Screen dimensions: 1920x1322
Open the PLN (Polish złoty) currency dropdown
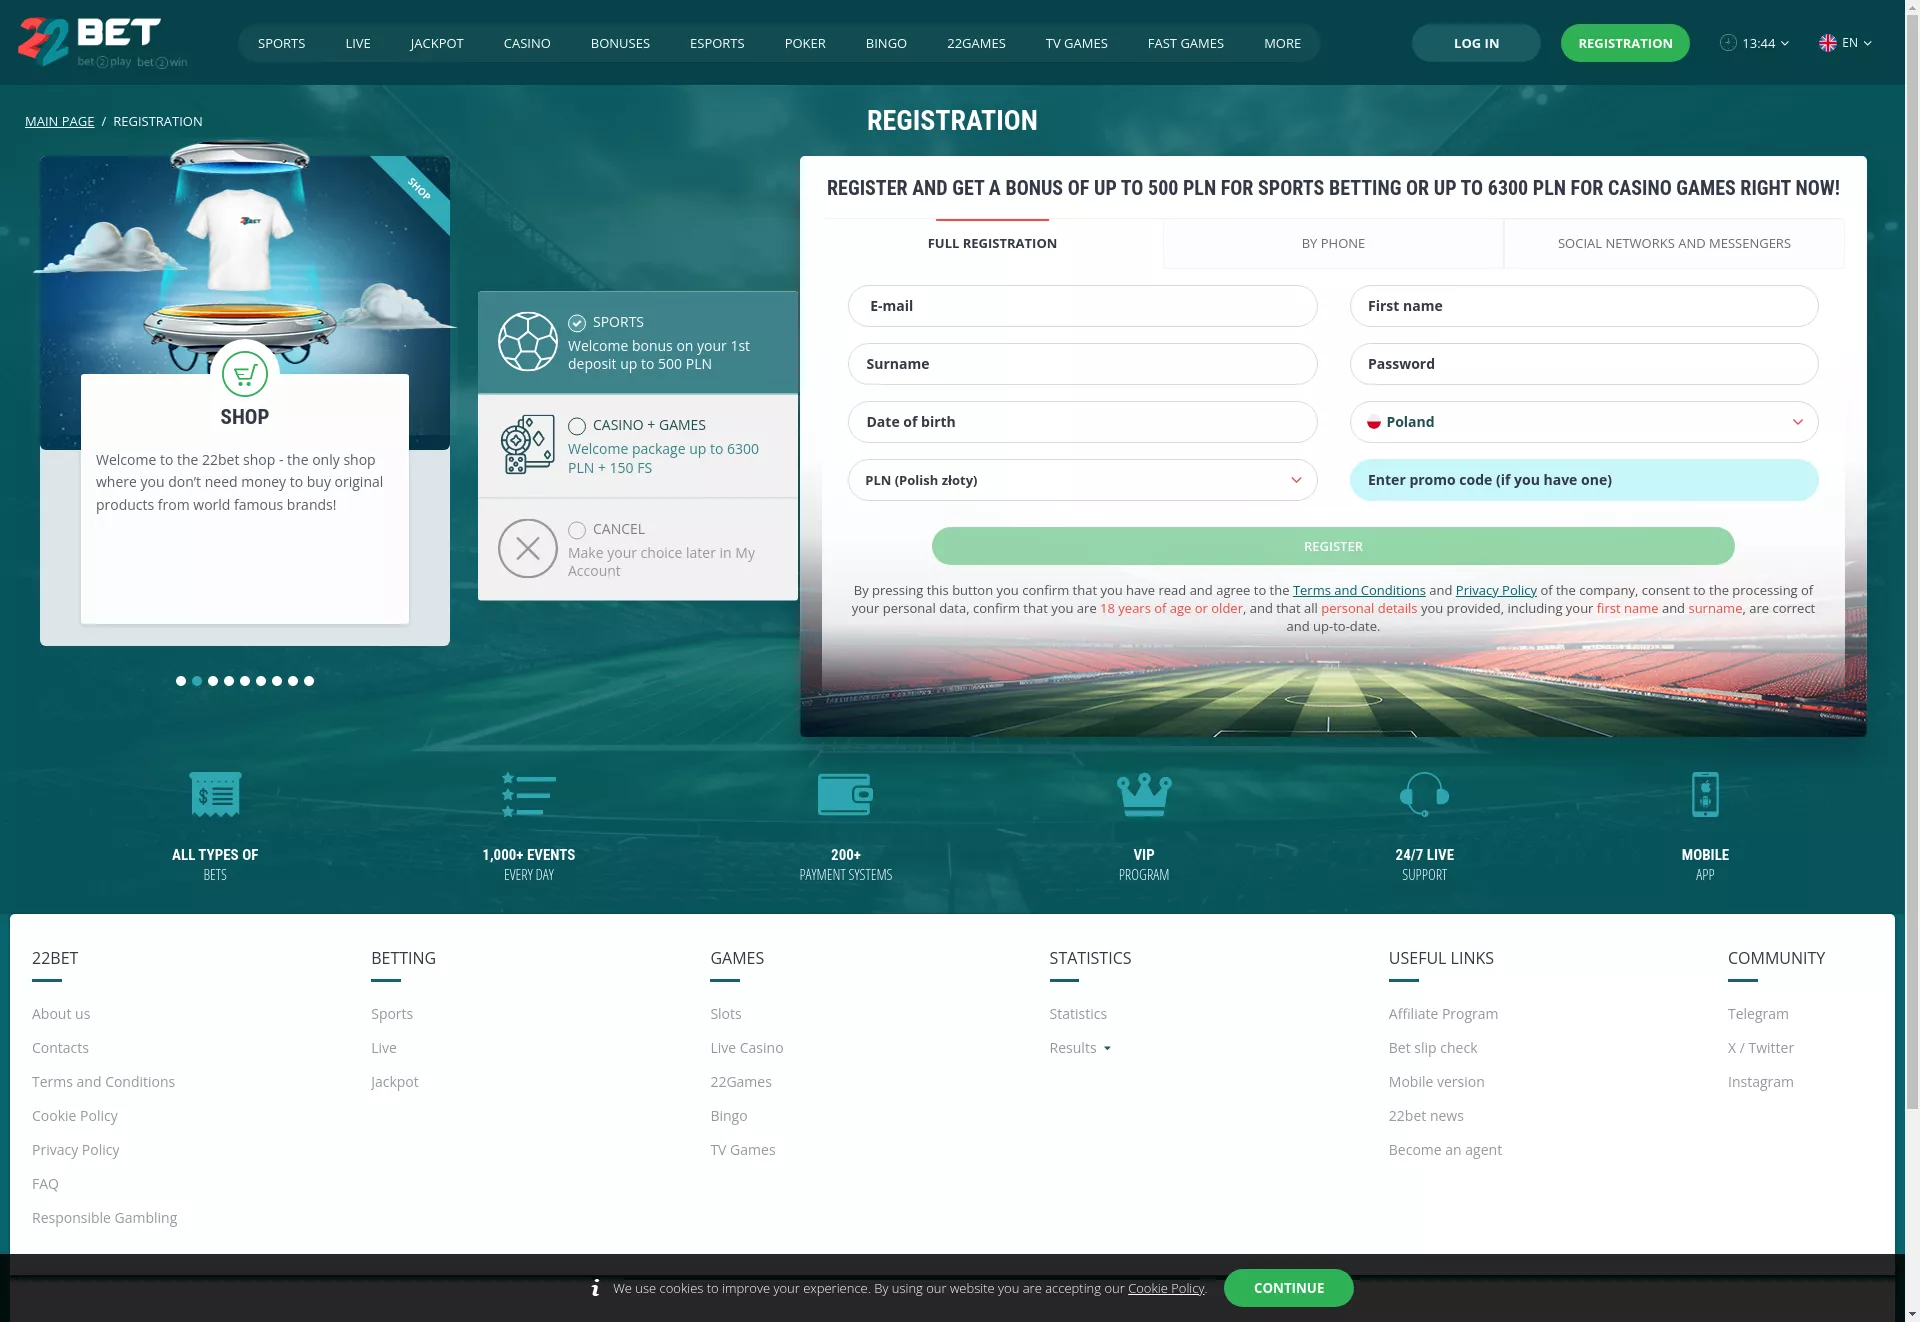(x=1082, y=480)
